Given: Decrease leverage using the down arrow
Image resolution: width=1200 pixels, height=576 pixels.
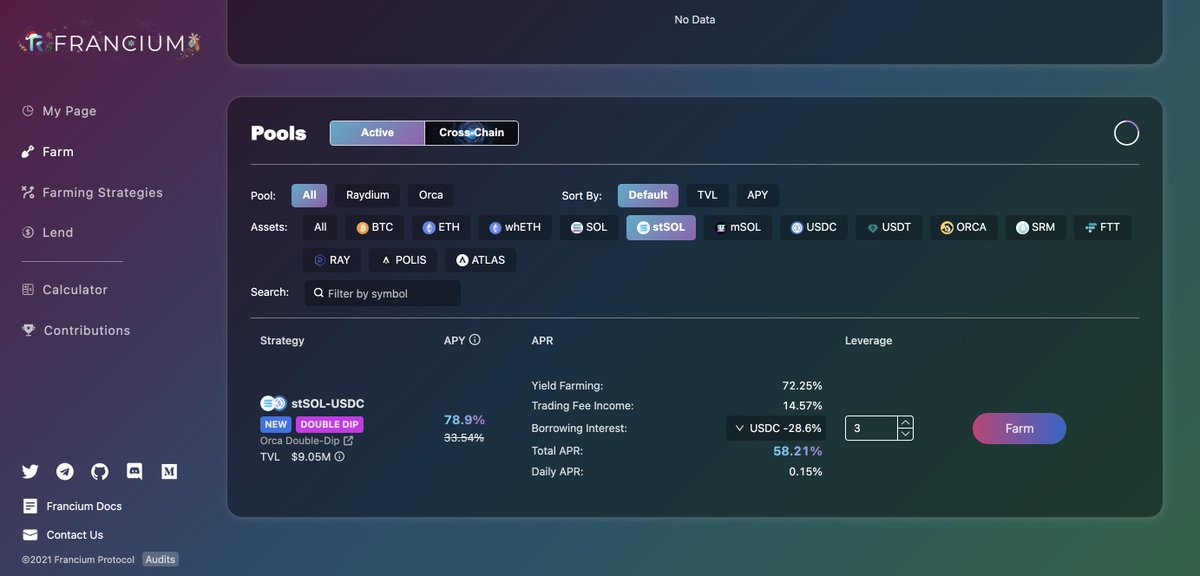Looking at the screenshot, I should (x=905, y=432).
